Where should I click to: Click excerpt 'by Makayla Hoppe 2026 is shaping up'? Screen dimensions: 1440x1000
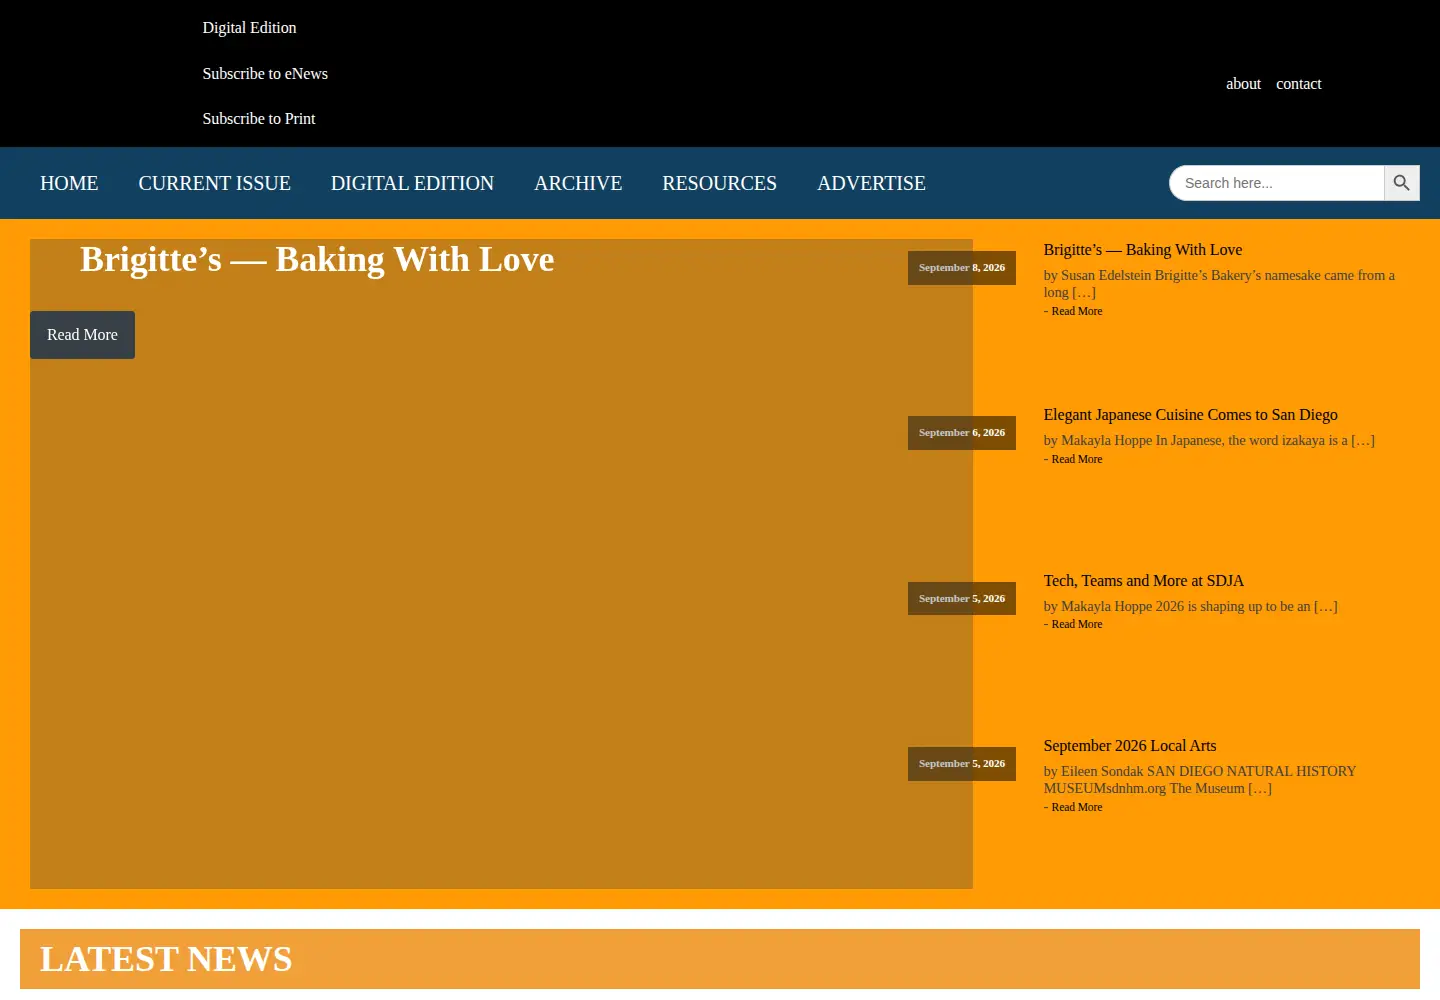pyautogui.click(x=1190, y=607)
